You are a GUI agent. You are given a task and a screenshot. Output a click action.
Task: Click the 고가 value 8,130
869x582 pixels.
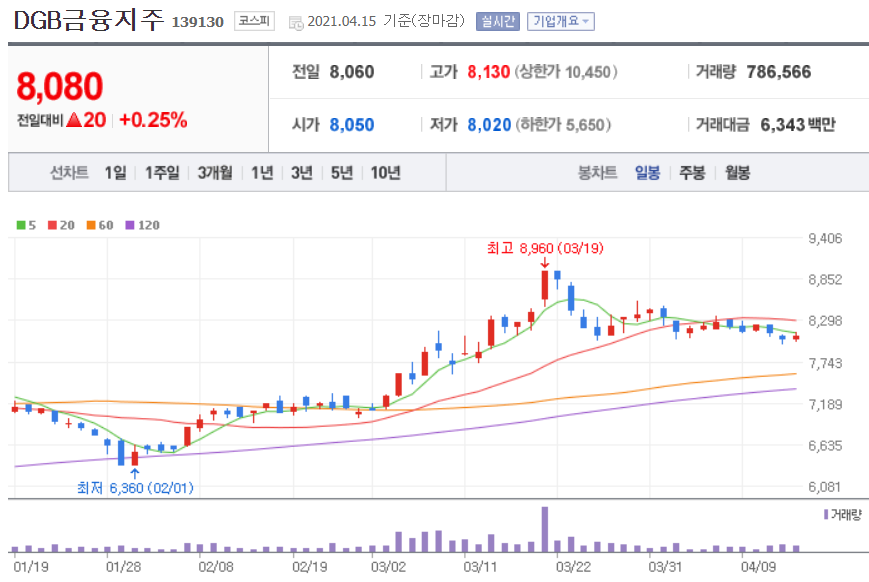click(x=488, y=72)
